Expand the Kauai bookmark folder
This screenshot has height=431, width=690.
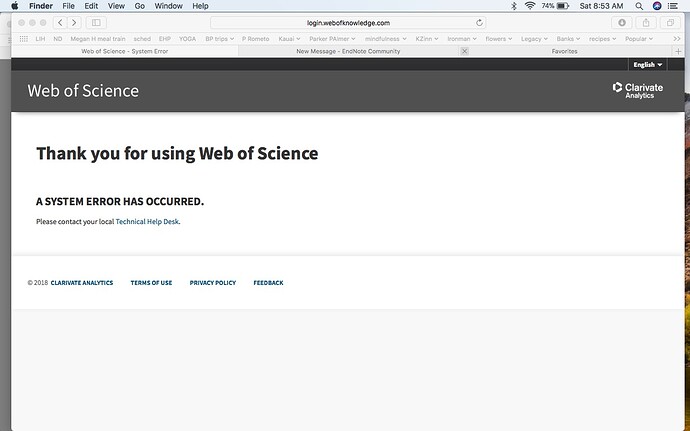(x=289, y=39)
